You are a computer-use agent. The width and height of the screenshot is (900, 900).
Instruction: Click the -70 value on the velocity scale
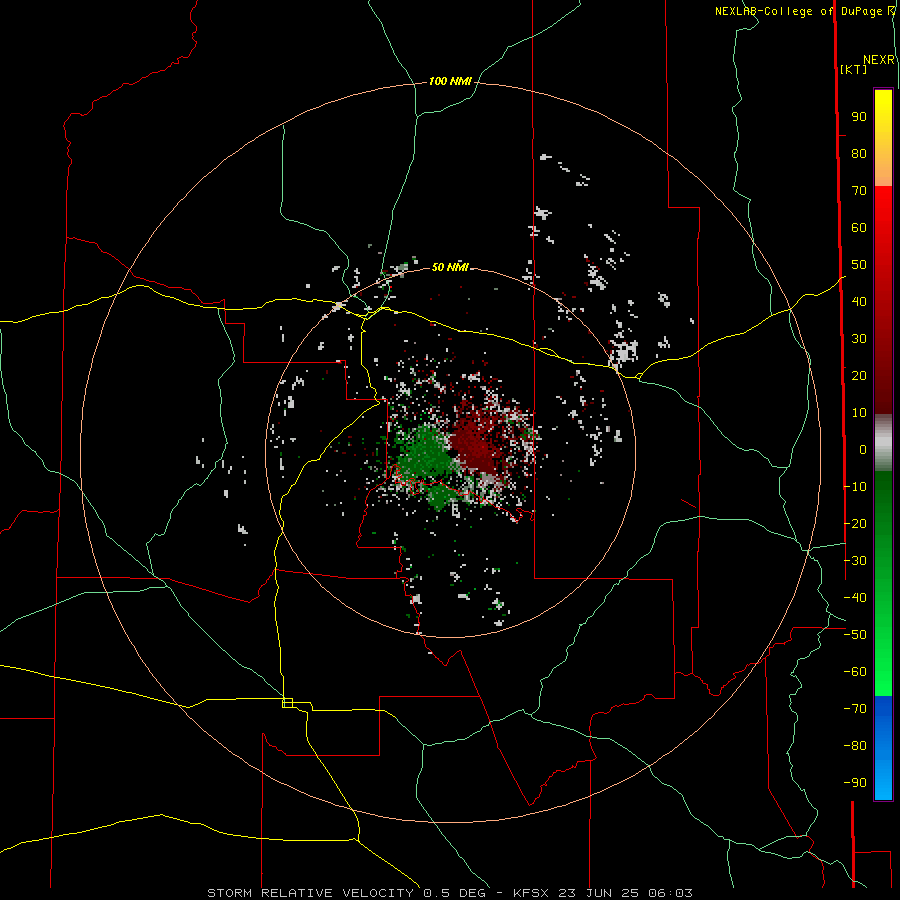(x=855, y=708)
